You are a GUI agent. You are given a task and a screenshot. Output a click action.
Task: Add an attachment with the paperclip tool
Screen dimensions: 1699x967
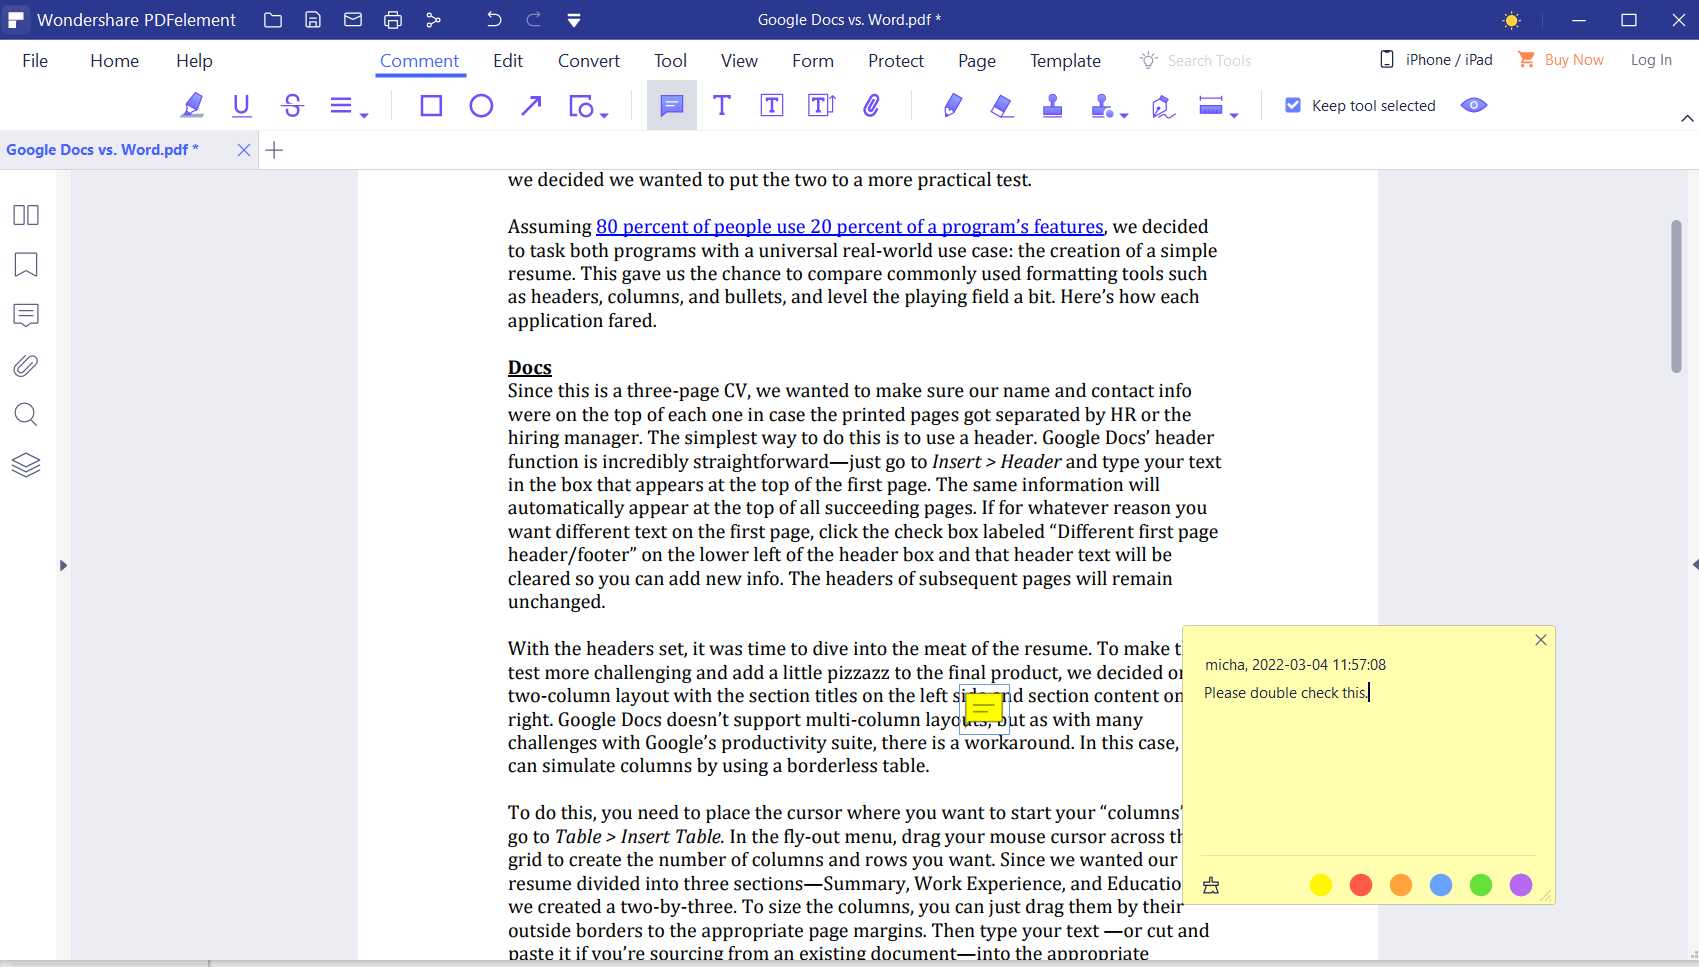[x=871, y=105]
